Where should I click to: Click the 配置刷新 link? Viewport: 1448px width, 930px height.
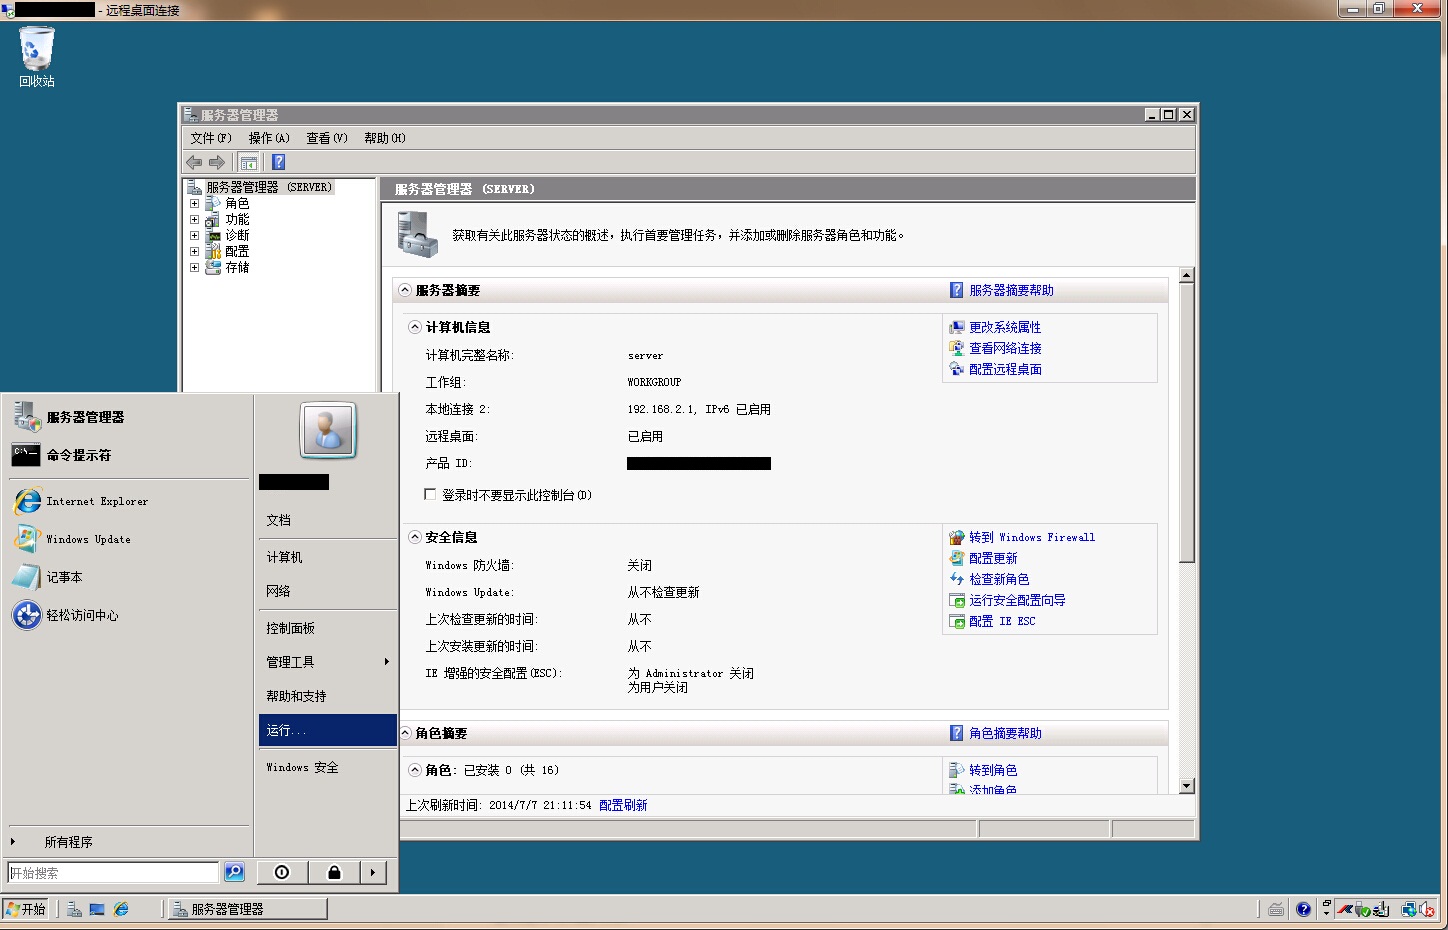click(x=623, y=805)
